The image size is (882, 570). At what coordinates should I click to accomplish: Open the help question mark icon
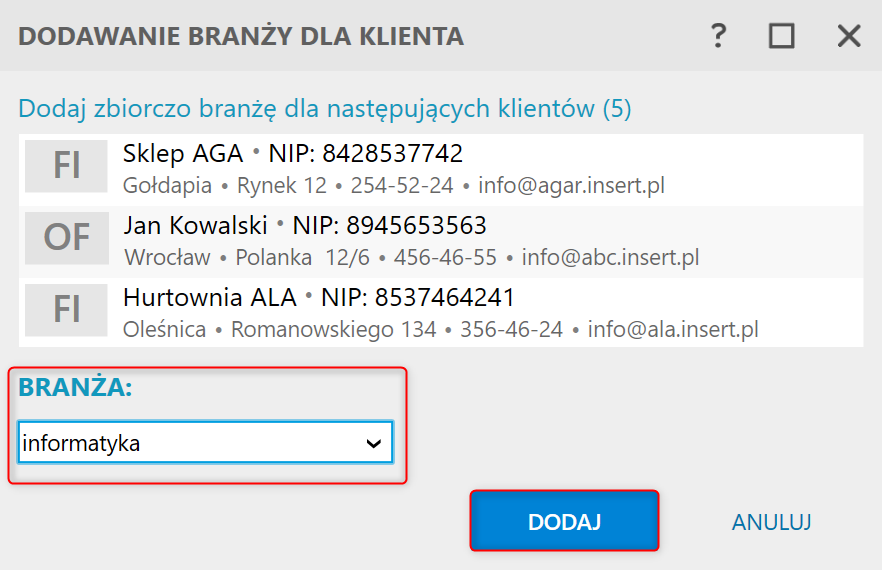click(x=718, y=36)
